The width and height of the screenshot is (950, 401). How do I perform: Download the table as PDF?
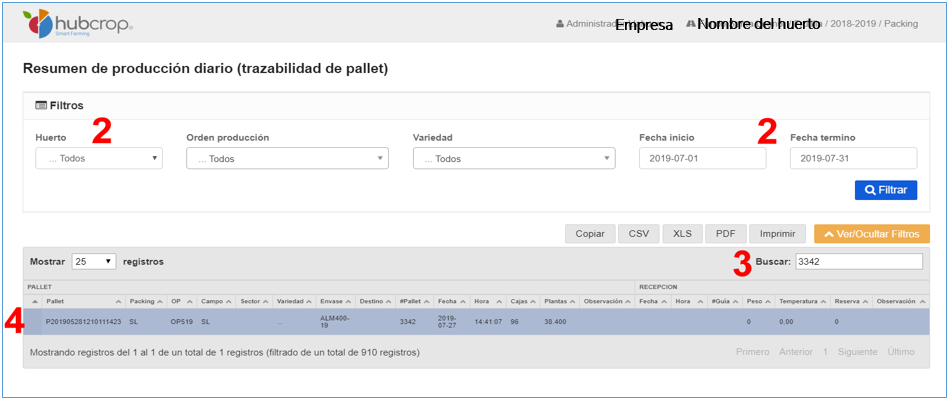click(x=725, y=233)
